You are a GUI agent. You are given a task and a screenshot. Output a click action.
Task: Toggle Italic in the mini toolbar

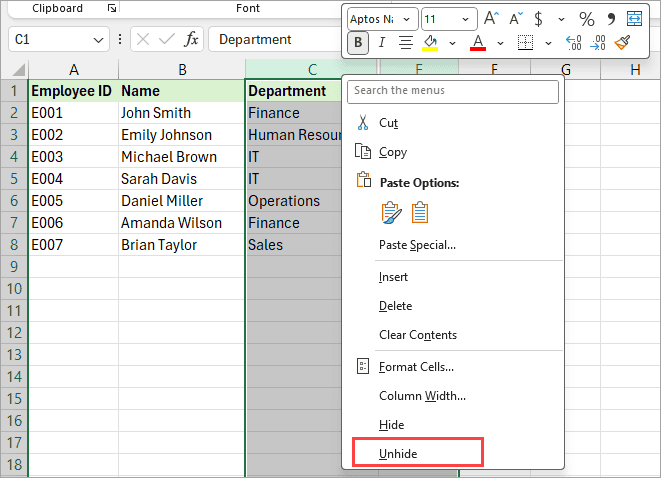(381, 43)
